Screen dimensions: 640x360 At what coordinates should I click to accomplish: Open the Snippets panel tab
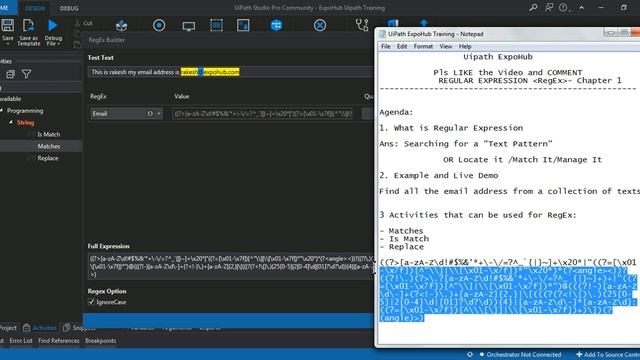point(79,328)
